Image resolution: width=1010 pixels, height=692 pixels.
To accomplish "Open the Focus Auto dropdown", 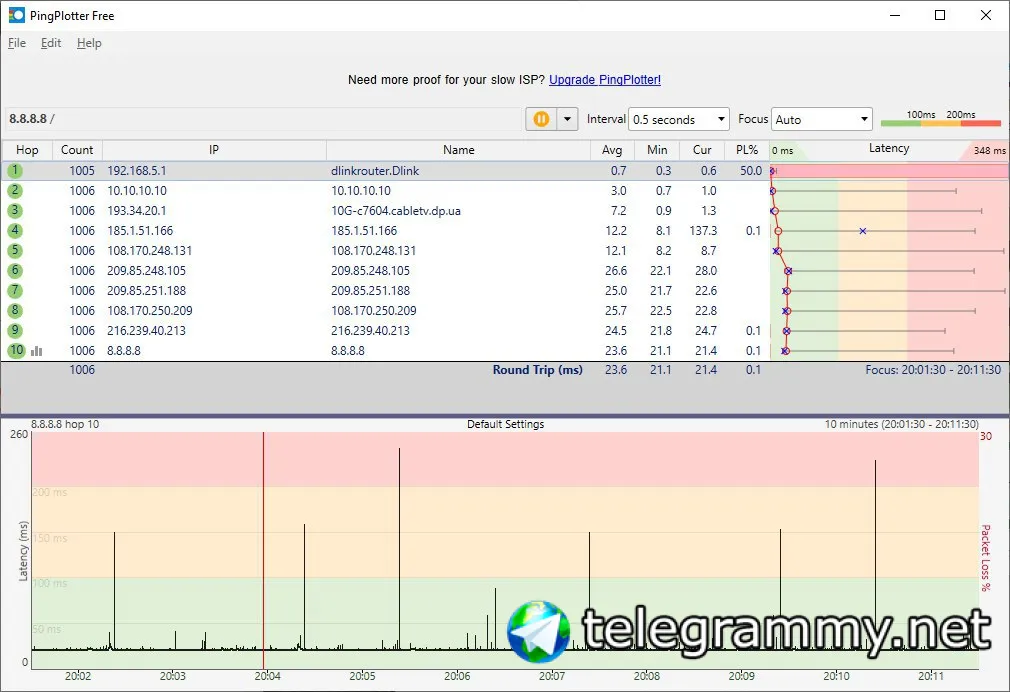I will tap(821, 119).
